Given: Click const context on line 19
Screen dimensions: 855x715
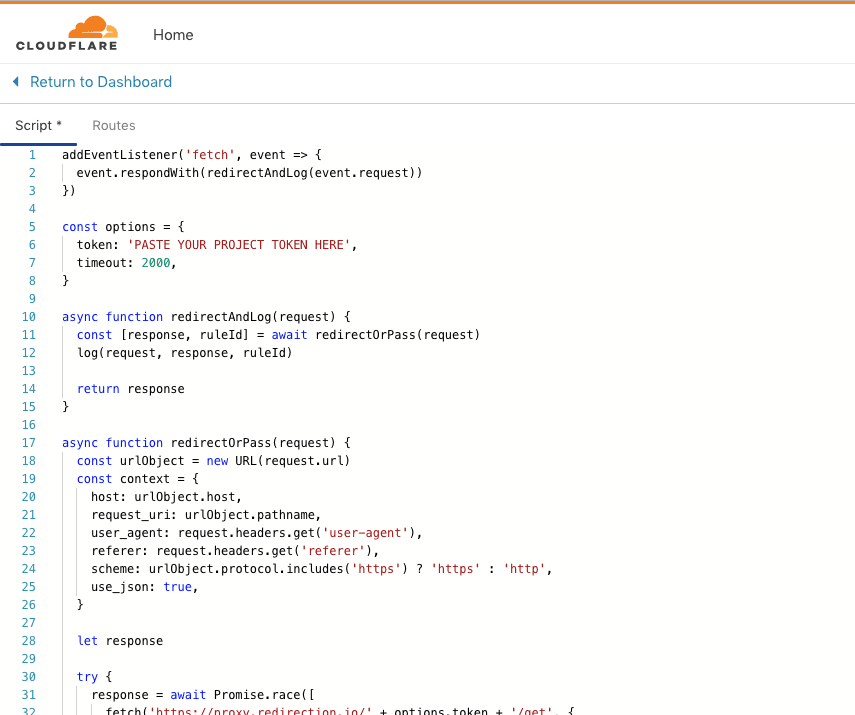Looking at the screenshot, I should 123,479.
